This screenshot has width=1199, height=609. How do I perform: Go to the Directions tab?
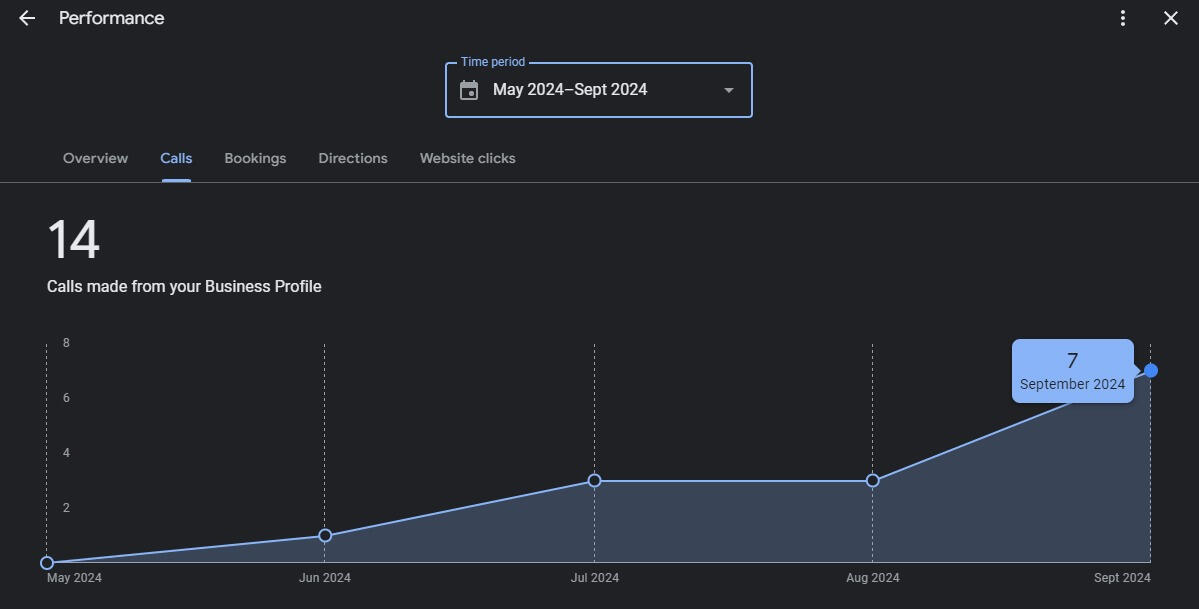point(353,158)
